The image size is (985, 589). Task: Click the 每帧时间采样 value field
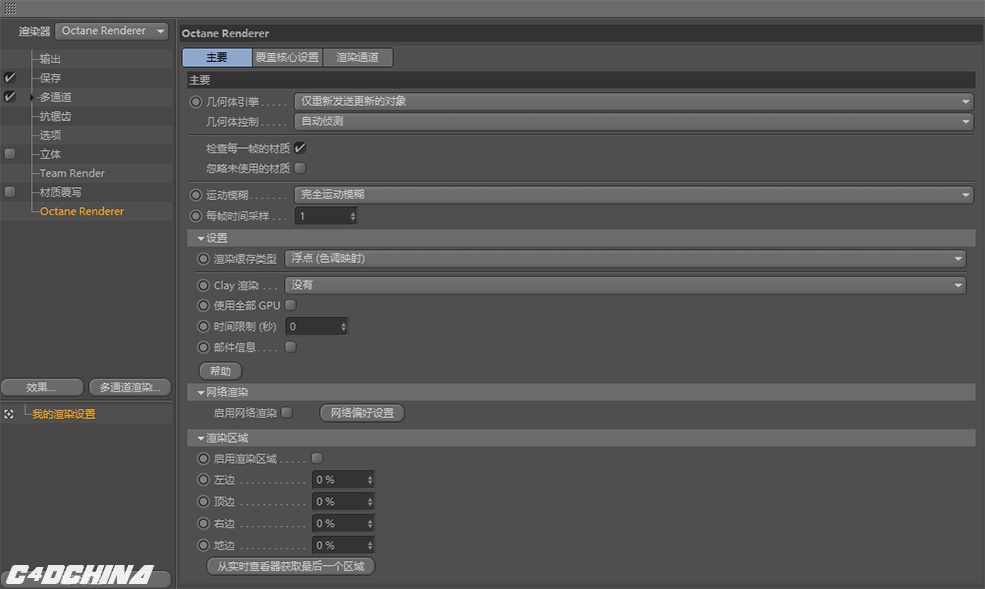pos(322,216)
